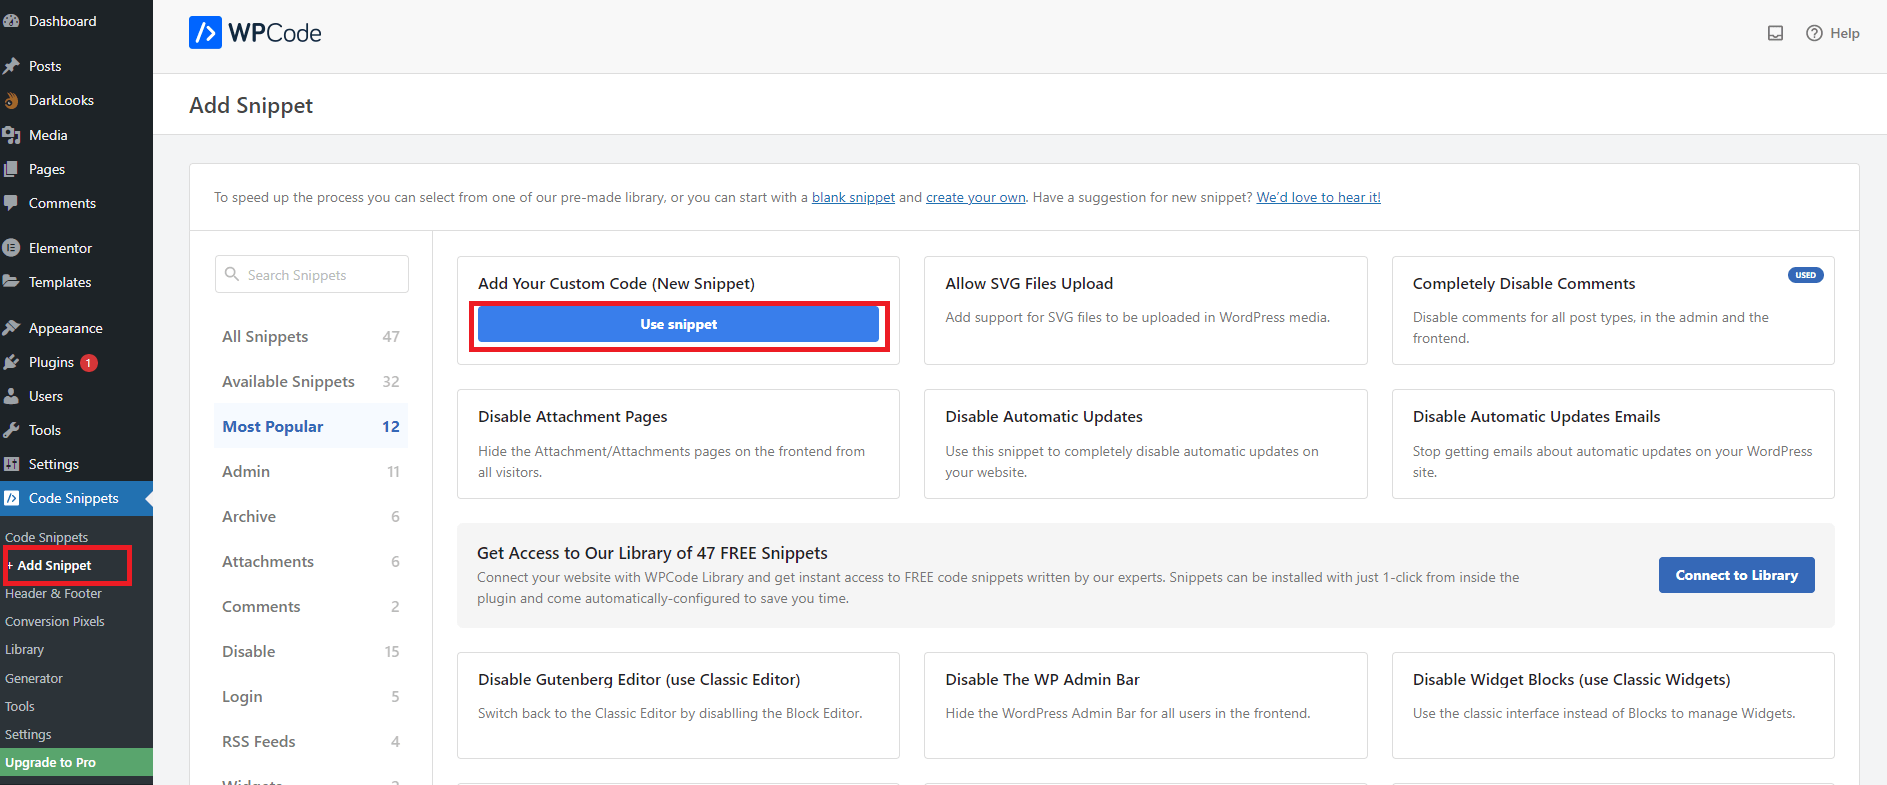This screenshot has height=785, width=1887.
Task: Select the All Snippets category
Action: 311,336
